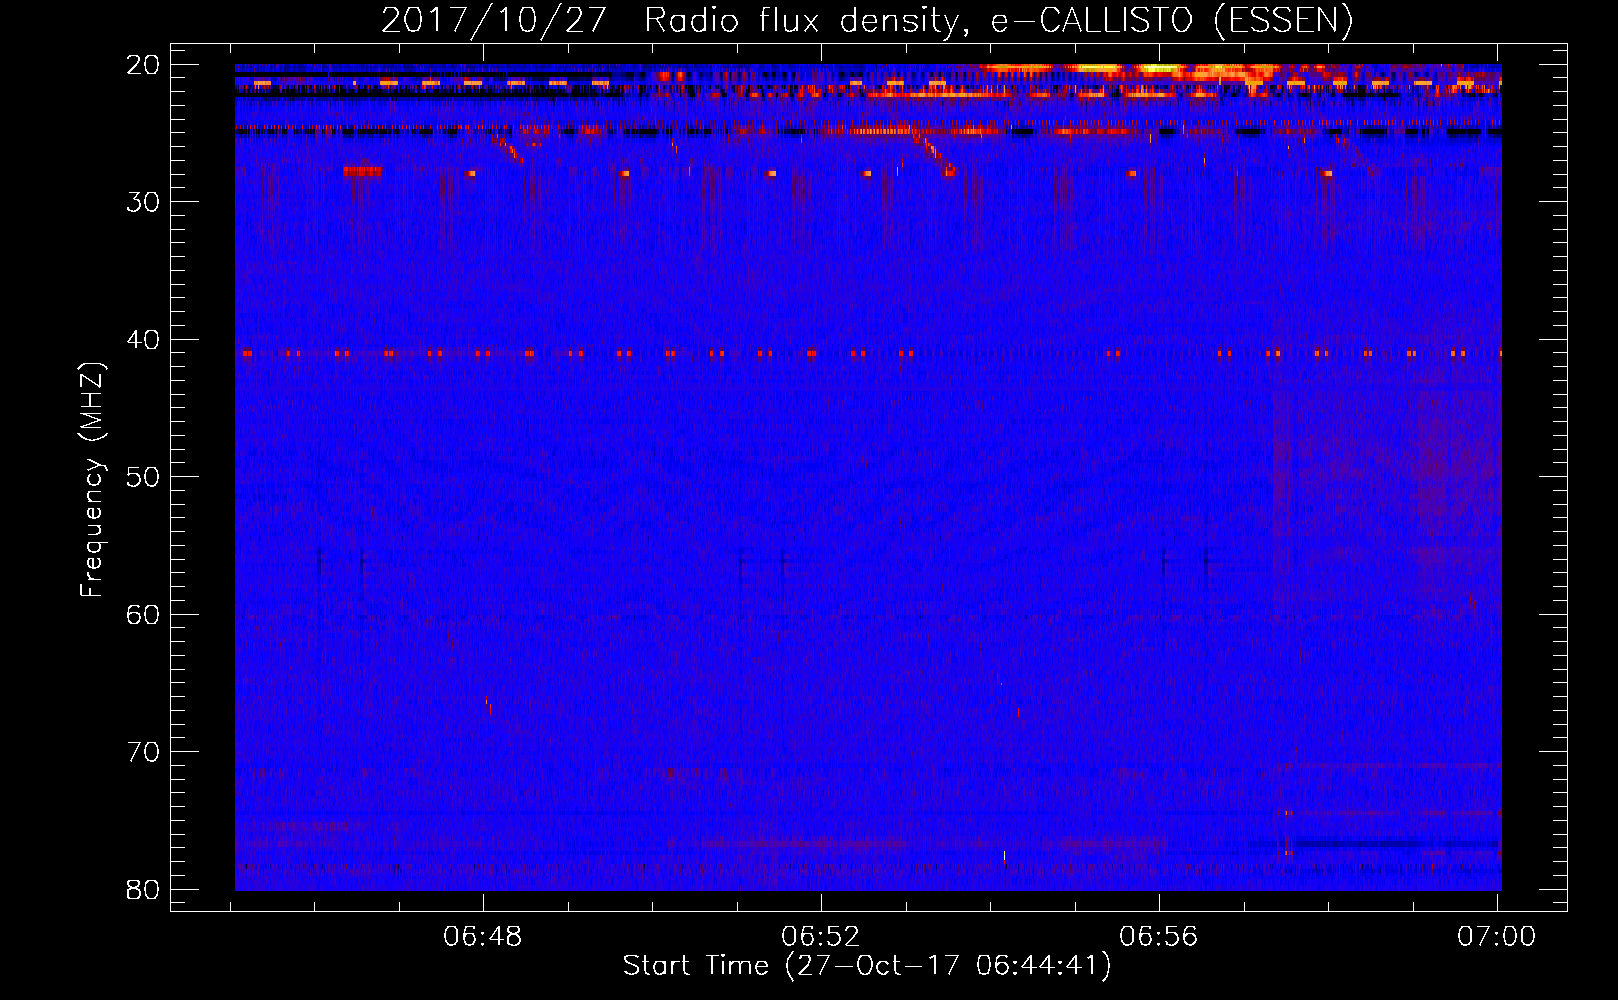Click frequency tick label 70

coord(144,752)
